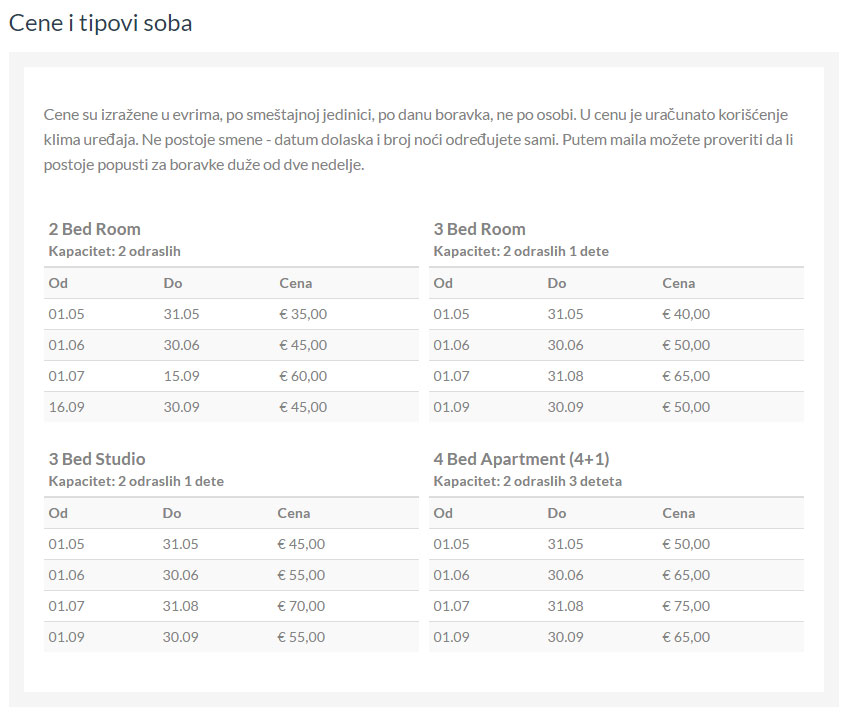This screenshot has width=849, height=716.
Task: Select the 2 Bed Room table title
Action: tap(94, 229)
